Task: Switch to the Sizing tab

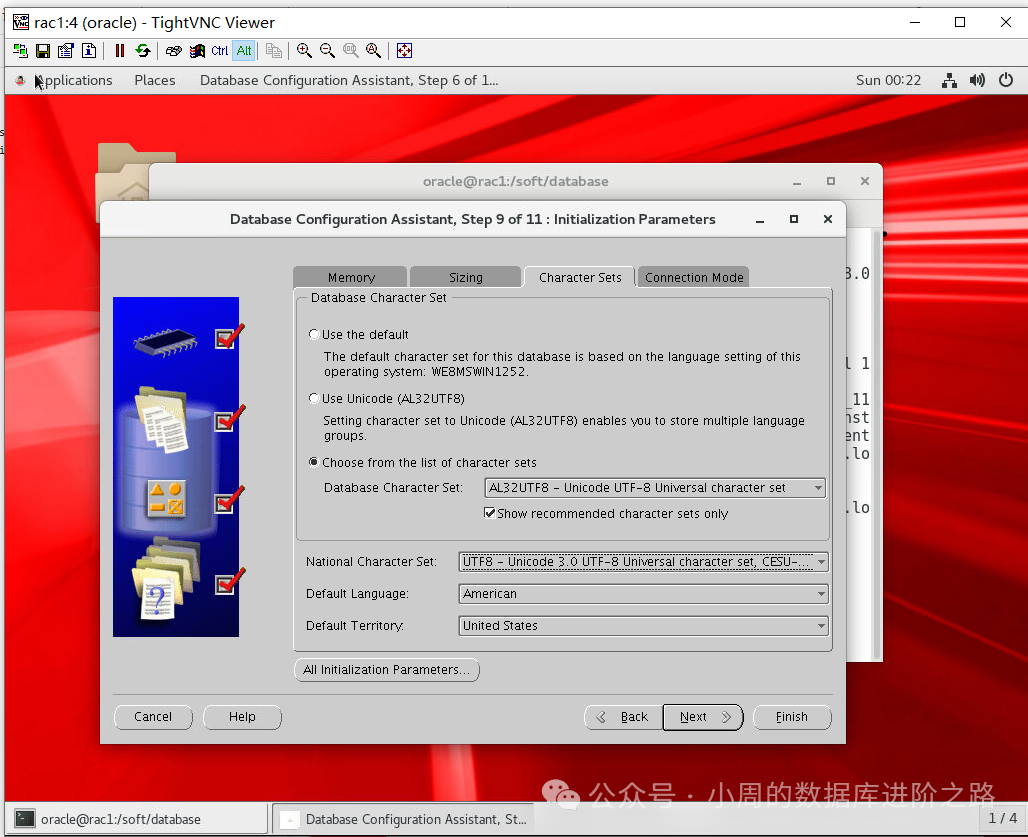Action: click(465, 277)
